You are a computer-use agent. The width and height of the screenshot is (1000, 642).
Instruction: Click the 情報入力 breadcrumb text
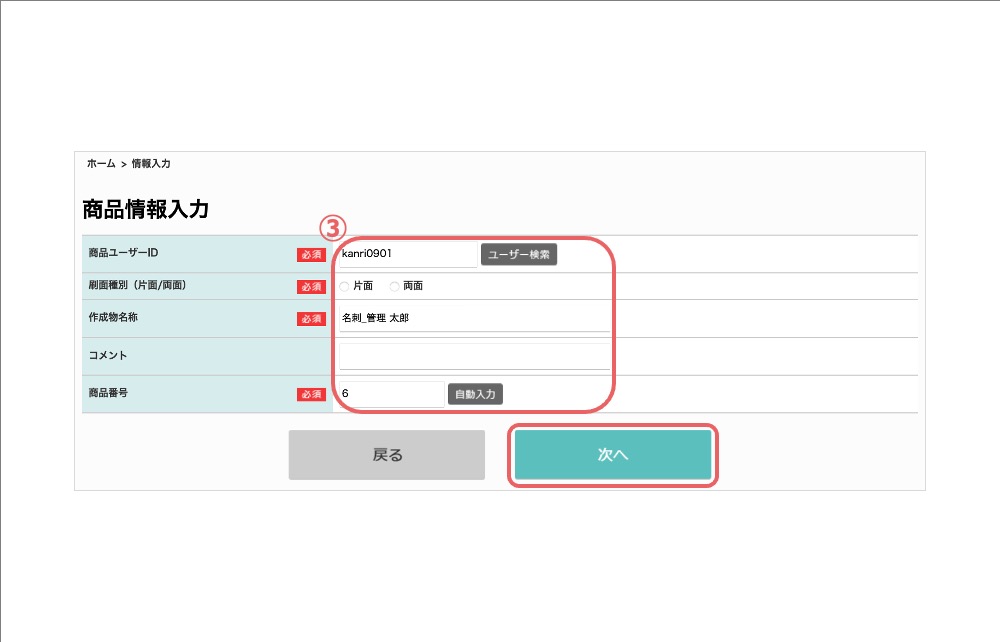pos(151,164)
